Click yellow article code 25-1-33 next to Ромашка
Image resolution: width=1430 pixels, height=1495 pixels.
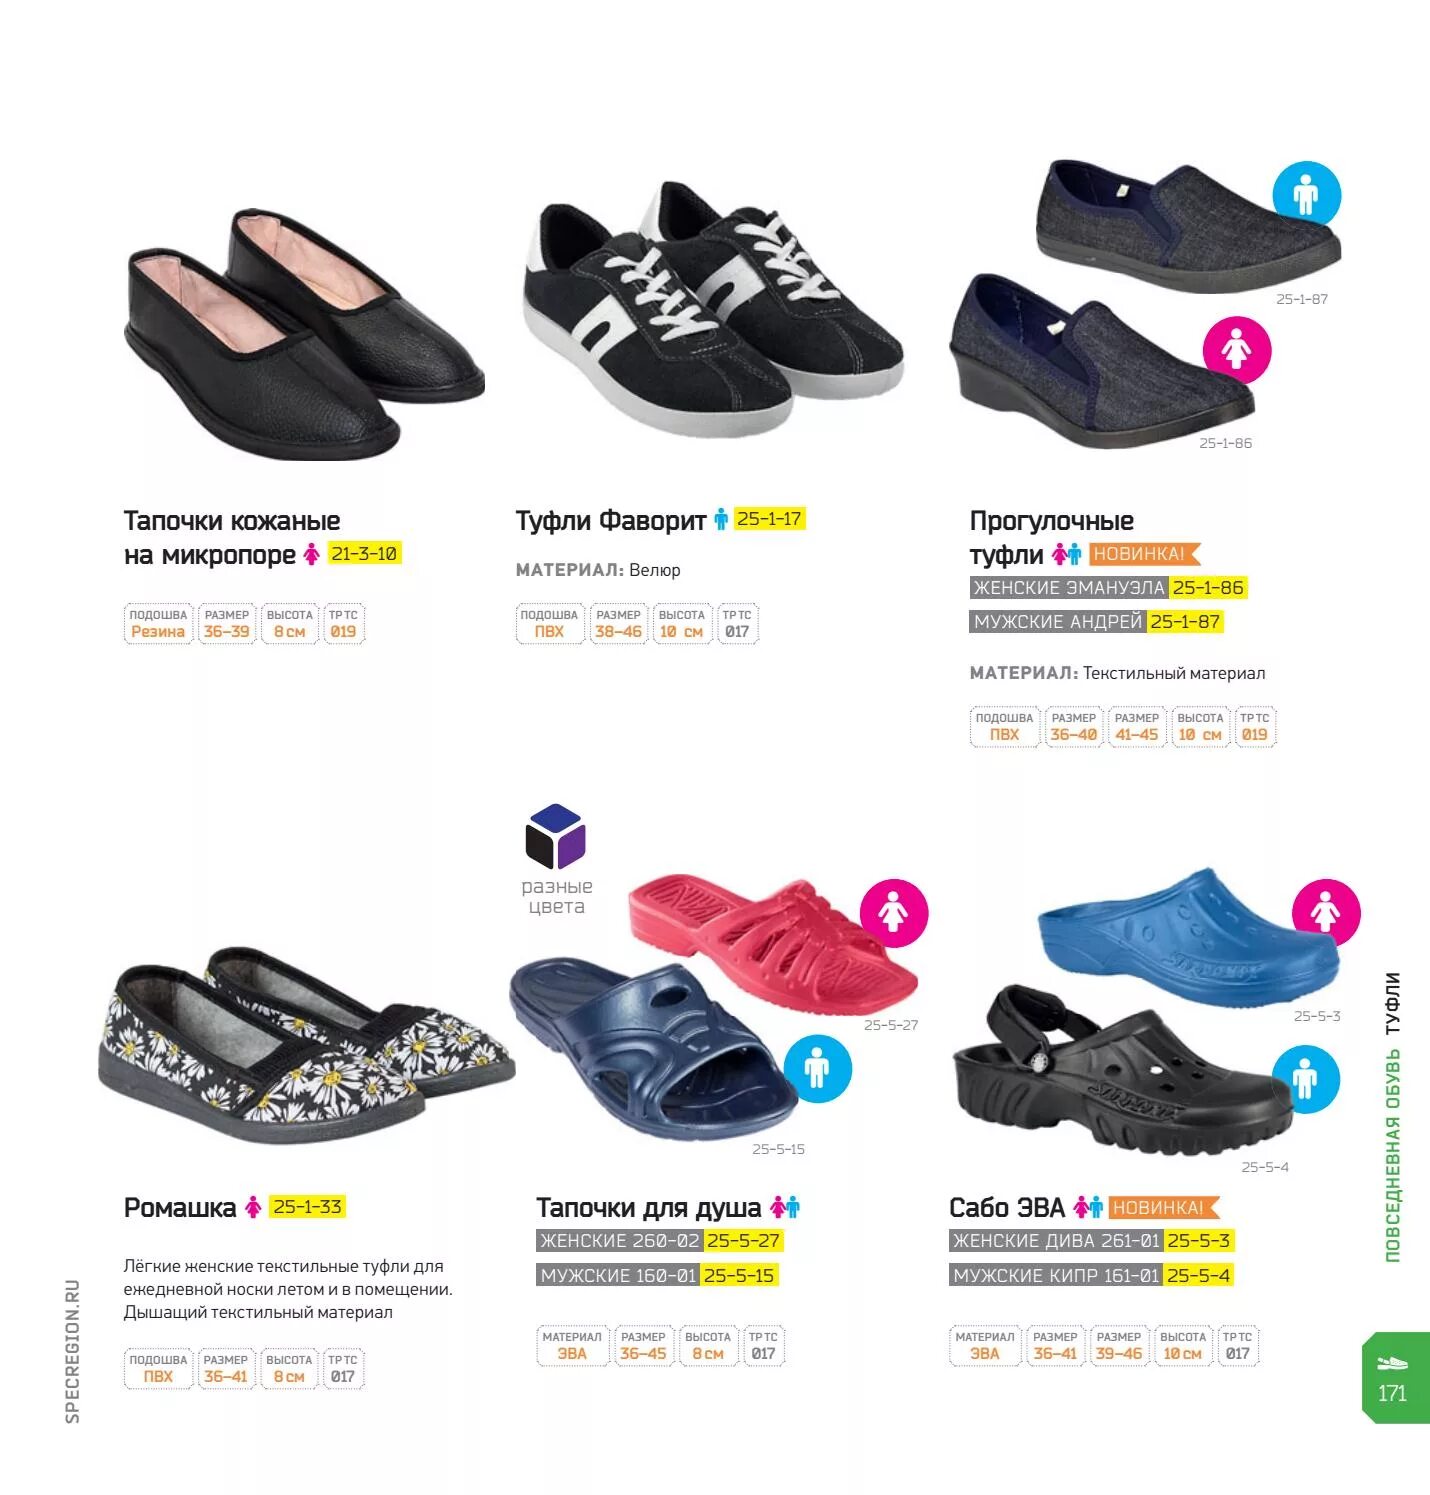[x=308, y=1207]
